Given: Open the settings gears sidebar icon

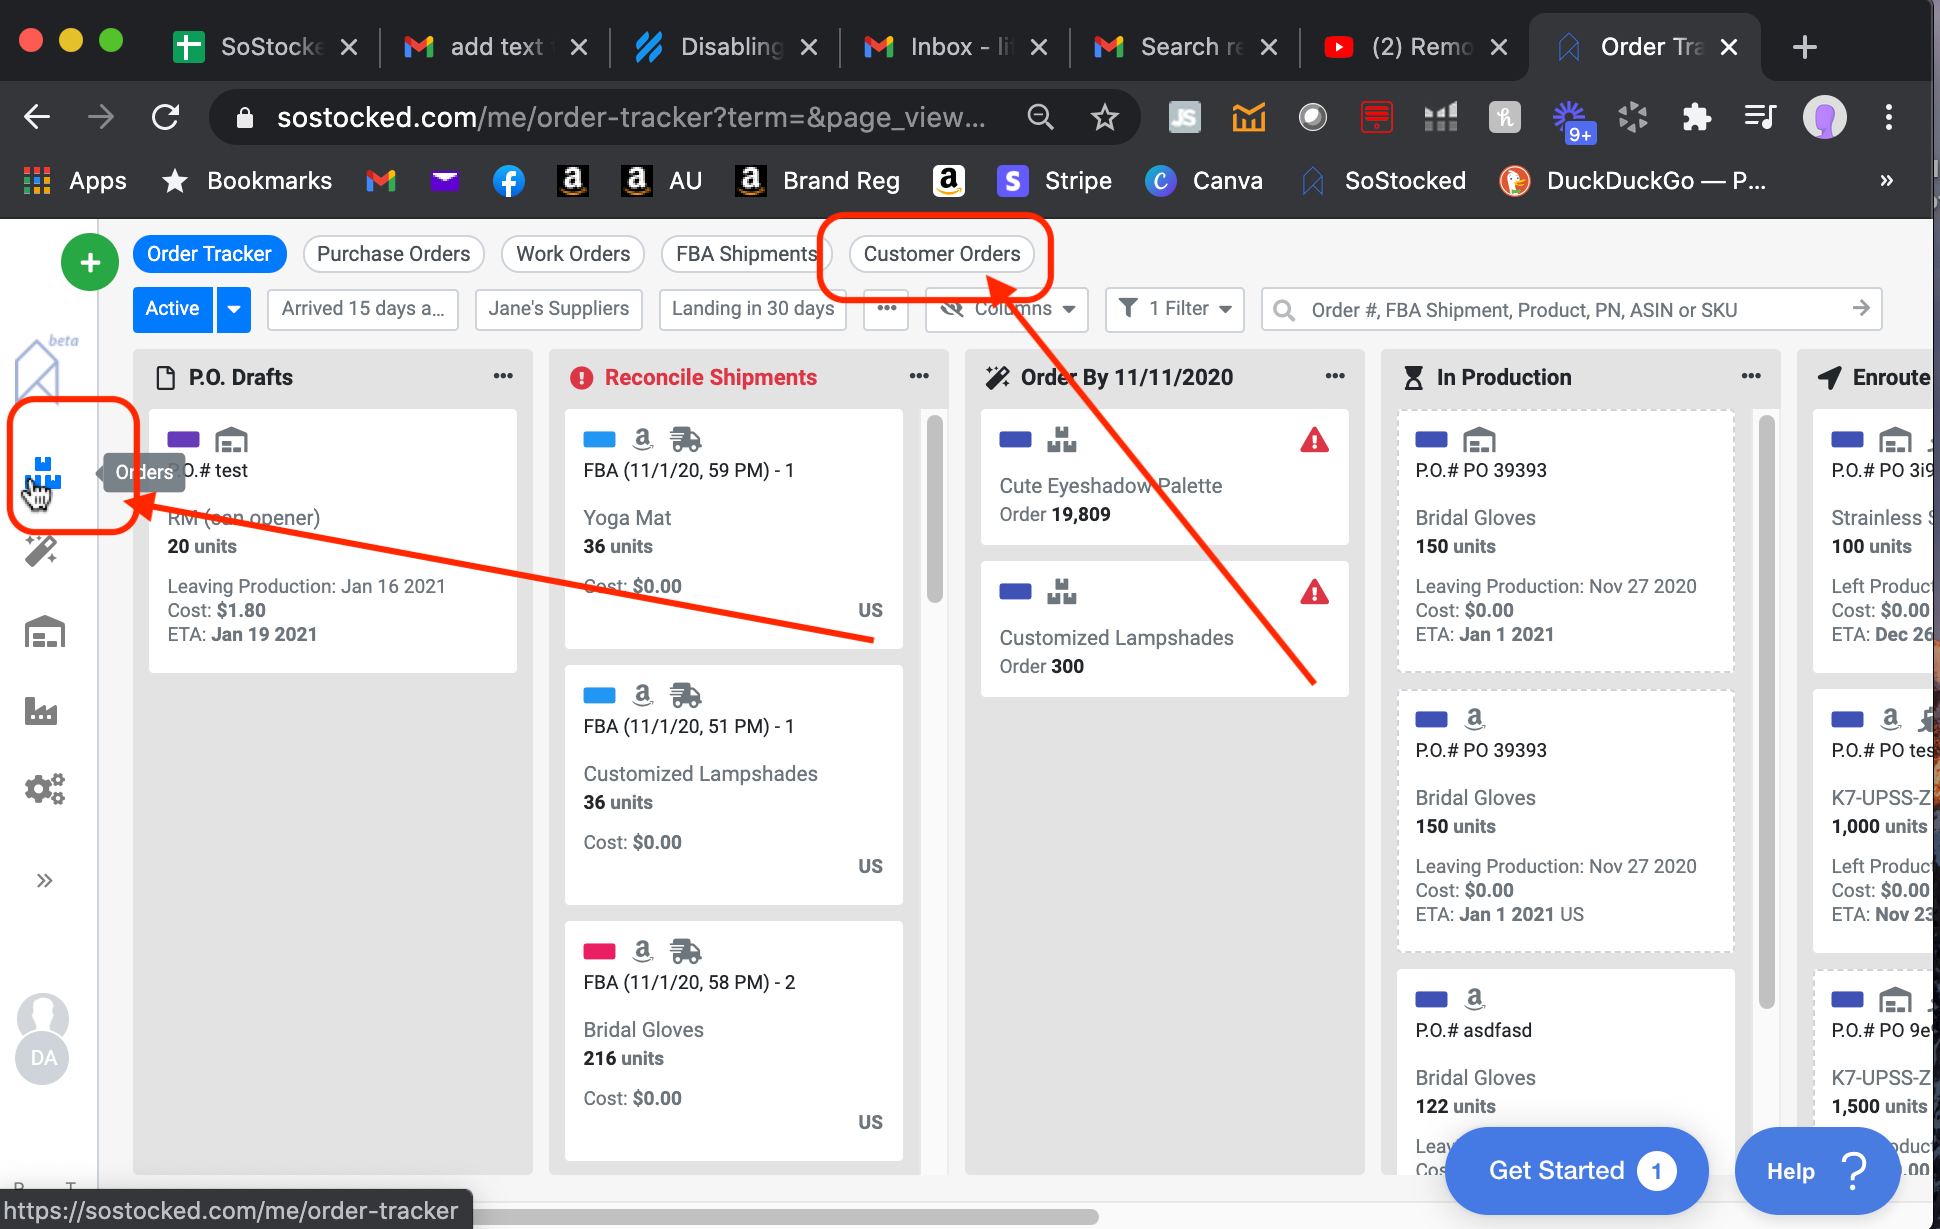Looking at the screenshot, I should click(44, 789).
